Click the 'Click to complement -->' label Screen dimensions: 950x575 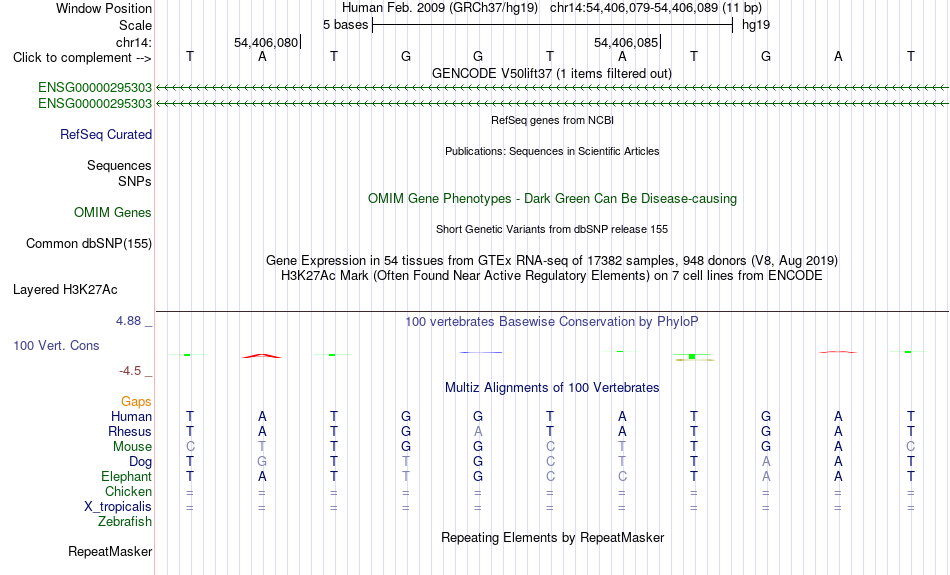(82, 58)
